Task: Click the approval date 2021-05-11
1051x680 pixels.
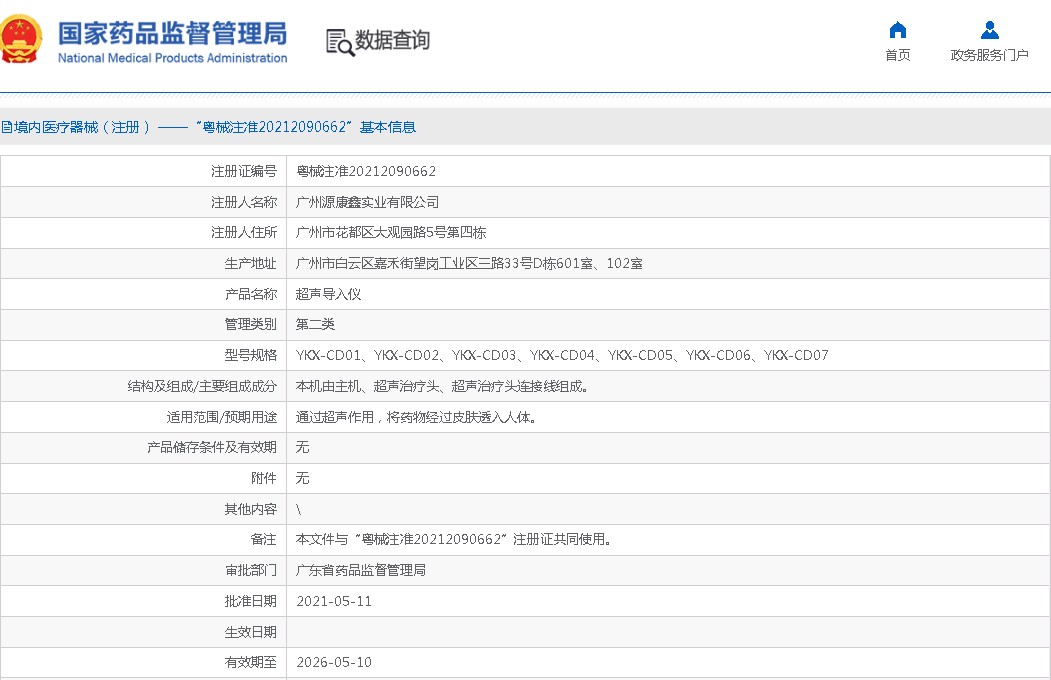Action: coord(336,601)
